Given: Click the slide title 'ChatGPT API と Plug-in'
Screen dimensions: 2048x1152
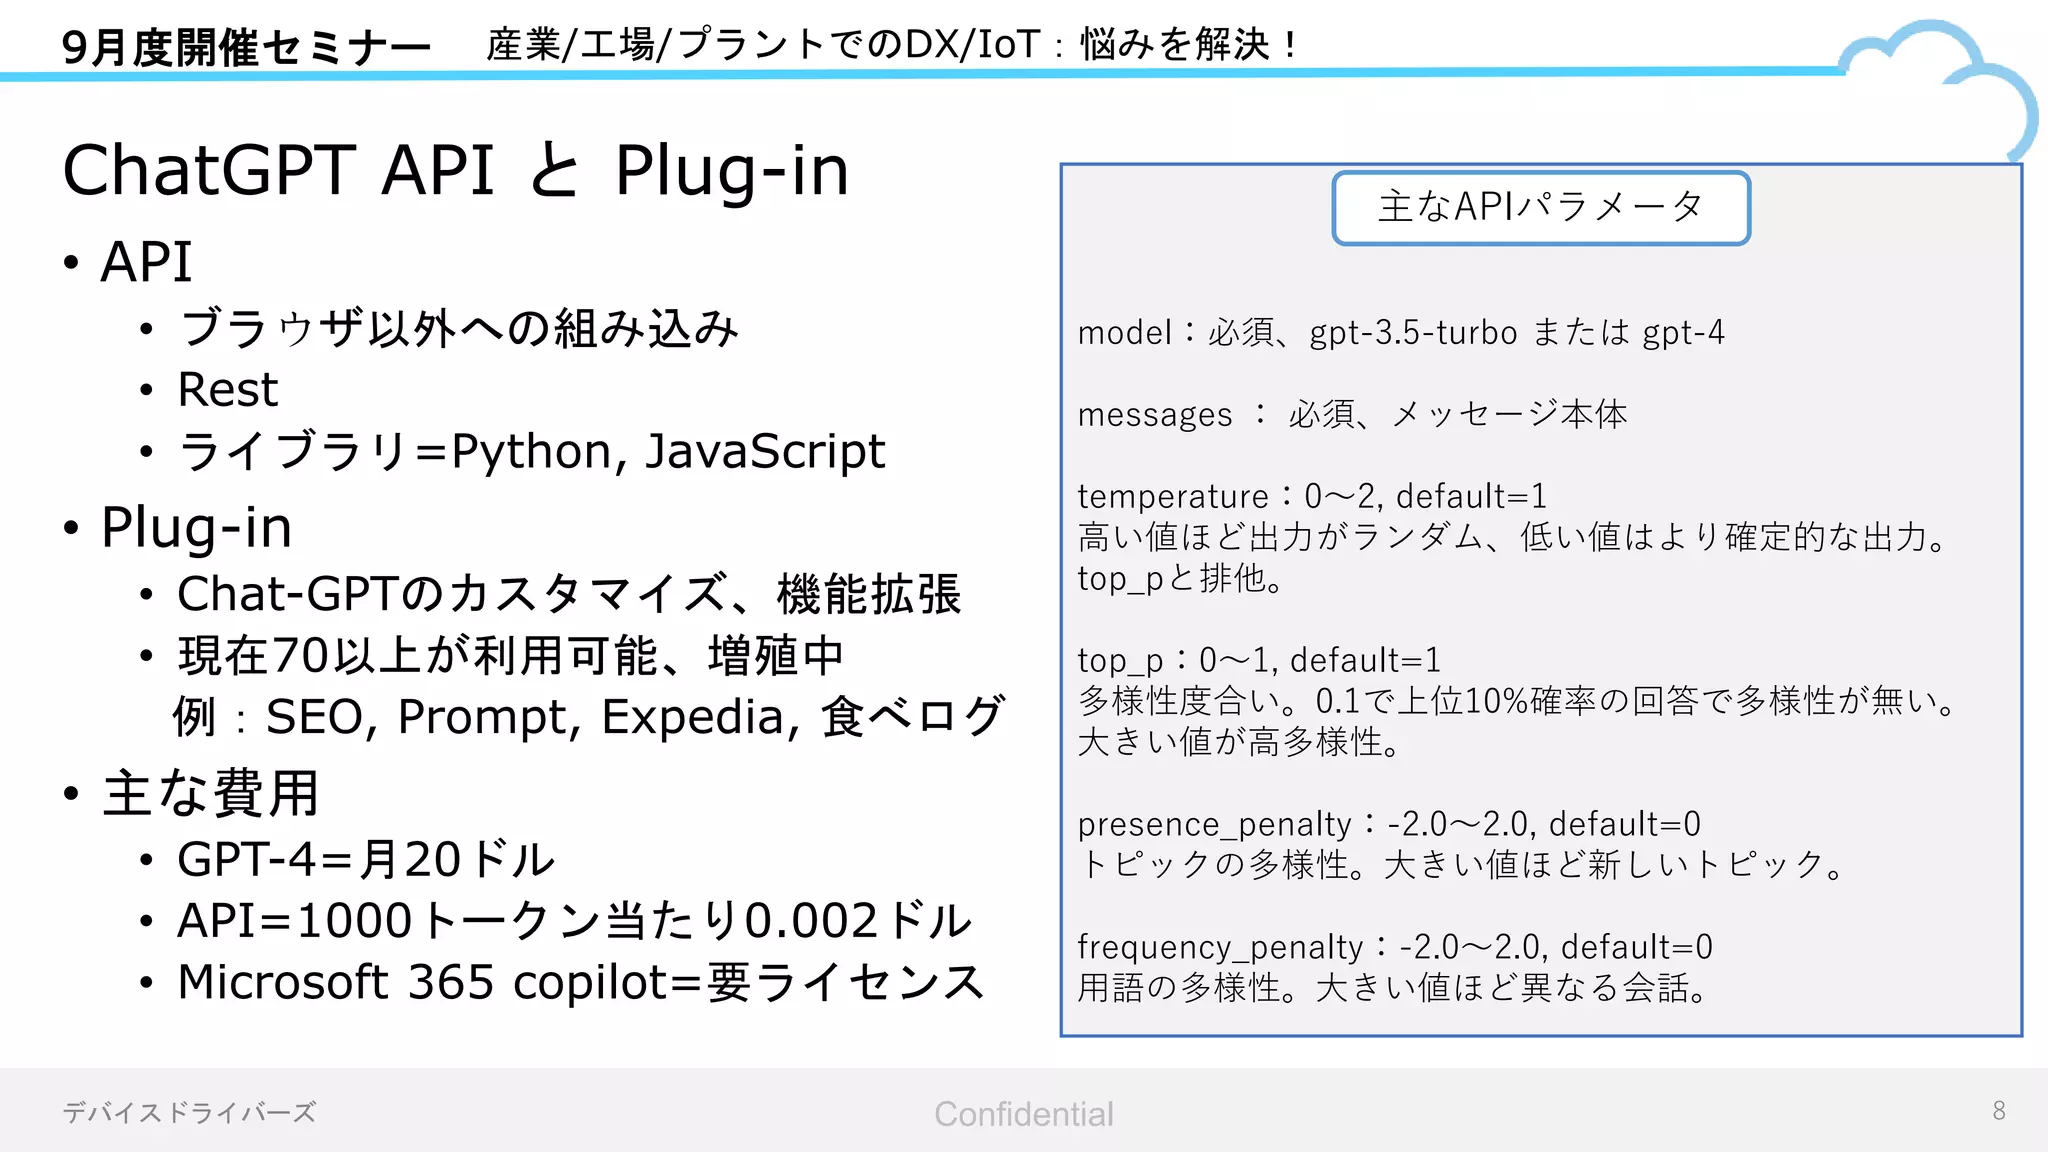Looking at the screenshot, I should (x=456, y=170).
